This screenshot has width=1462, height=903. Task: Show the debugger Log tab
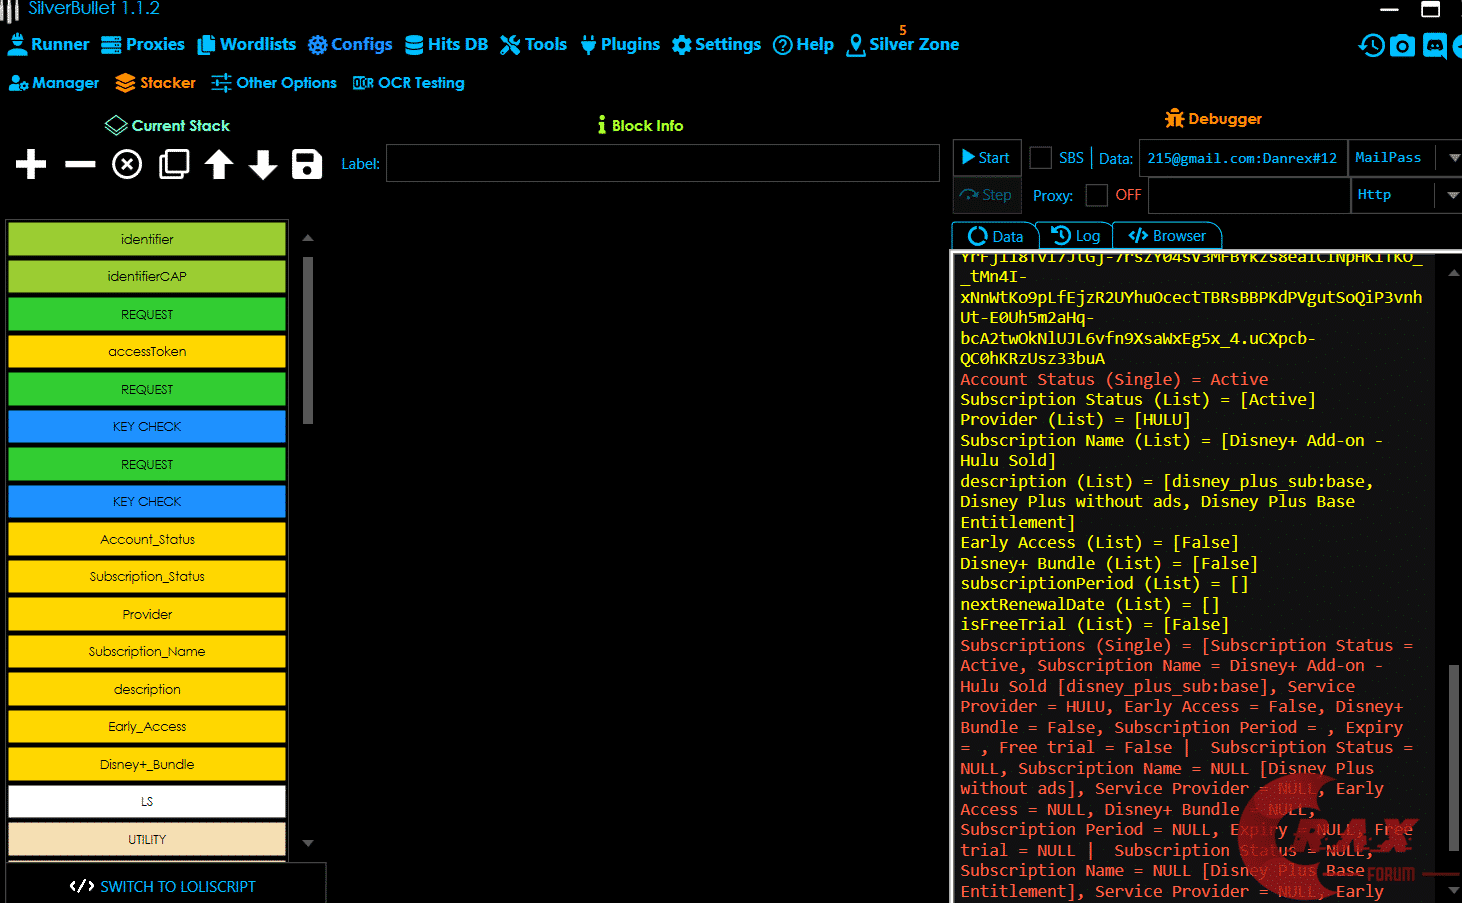pyautogui.click(x=1076, y=236)
